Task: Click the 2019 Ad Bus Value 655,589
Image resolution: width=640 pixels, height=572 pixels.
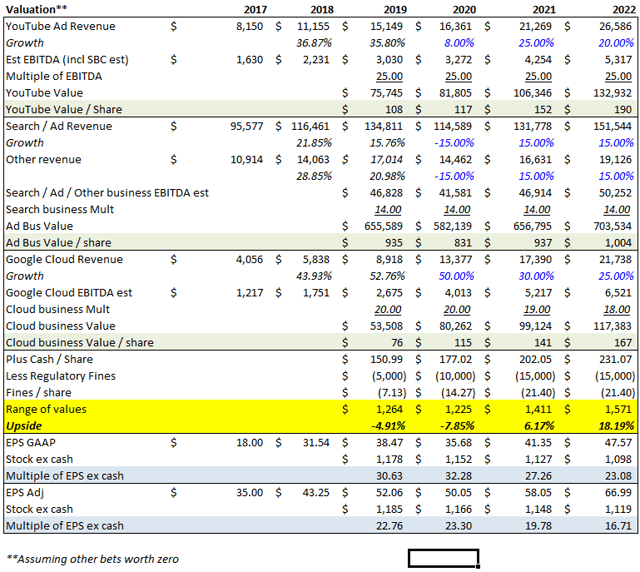Action: click(383, 226)
